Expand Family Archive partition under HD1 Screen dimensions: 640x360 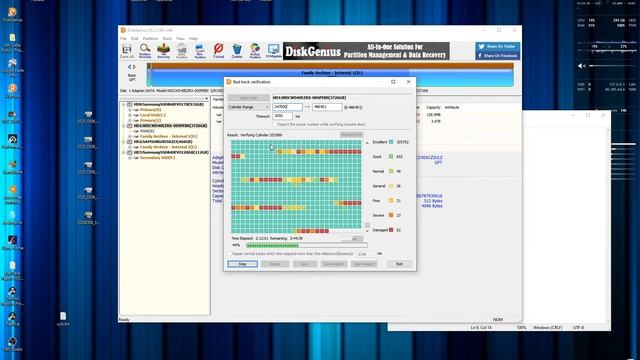point(130,136)
